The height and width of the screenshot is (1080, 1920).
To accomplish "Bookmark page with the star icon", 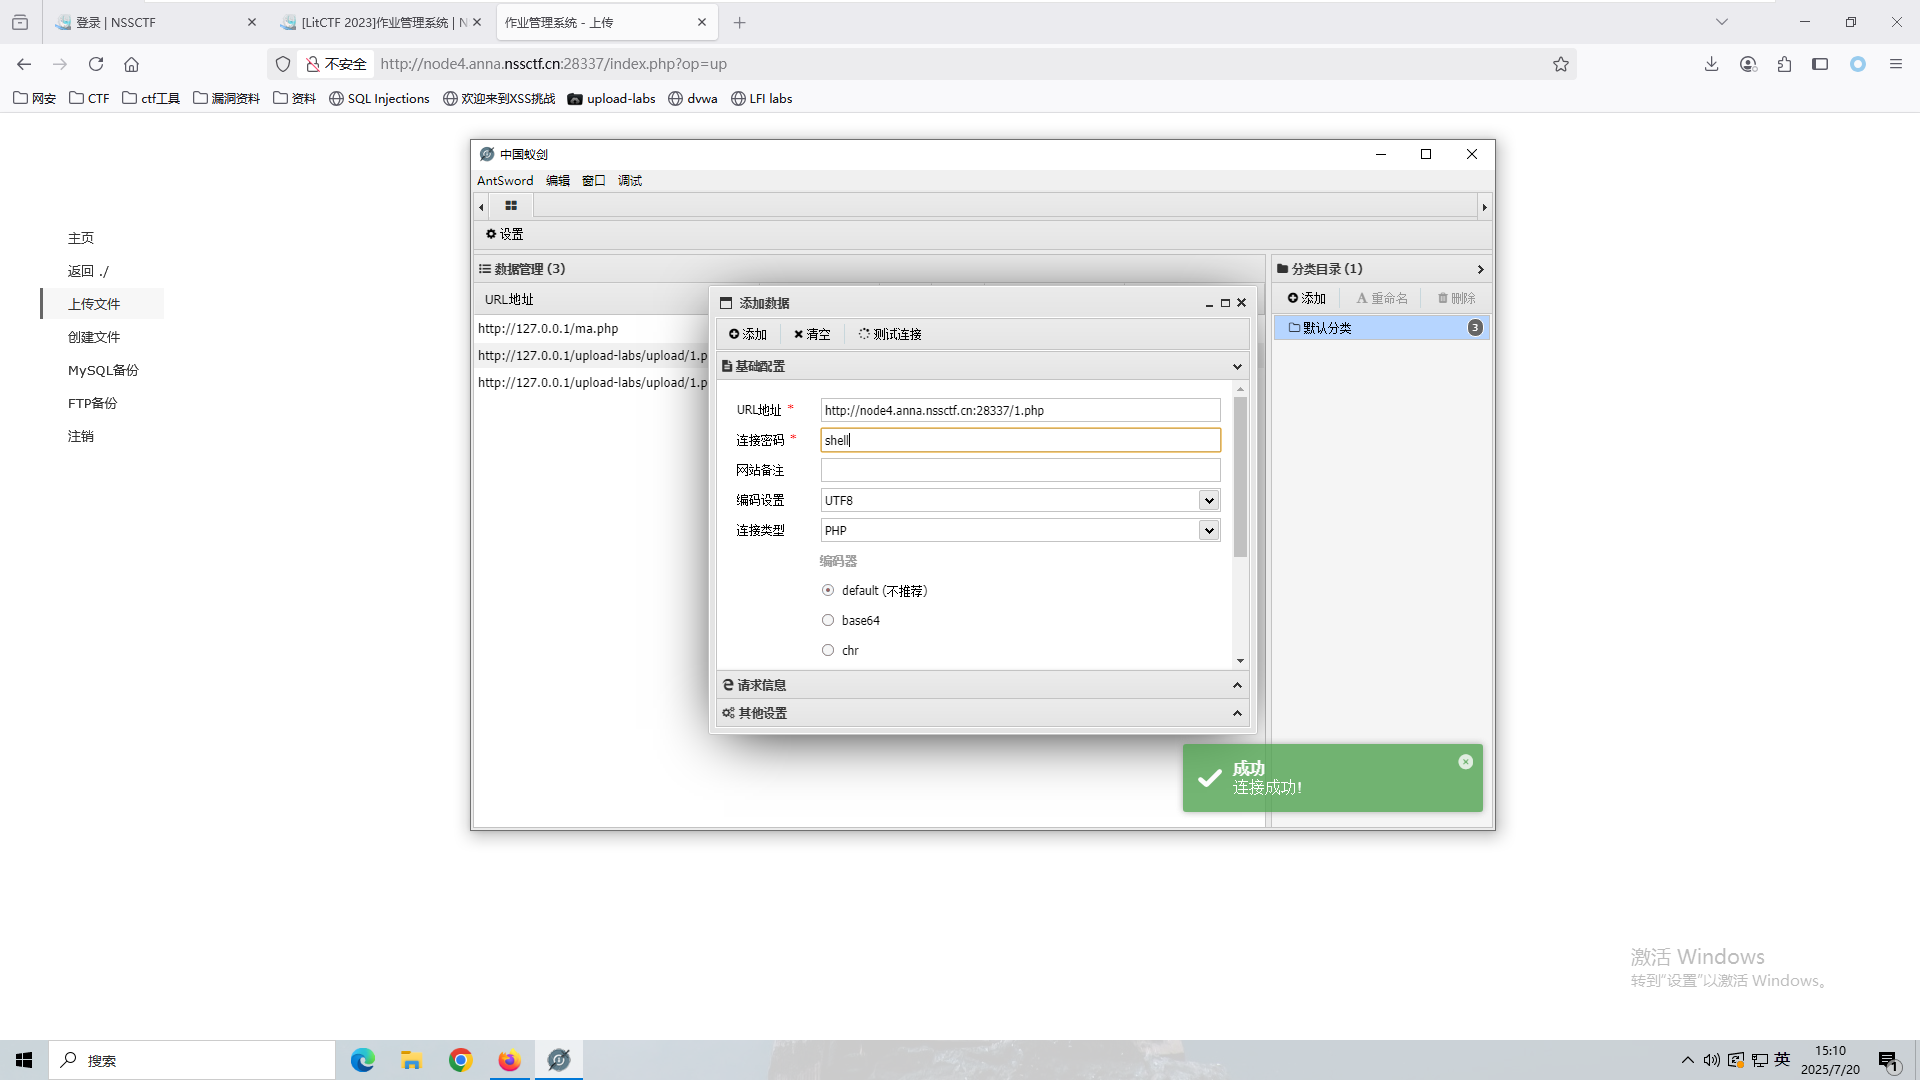I will 1560,64.
